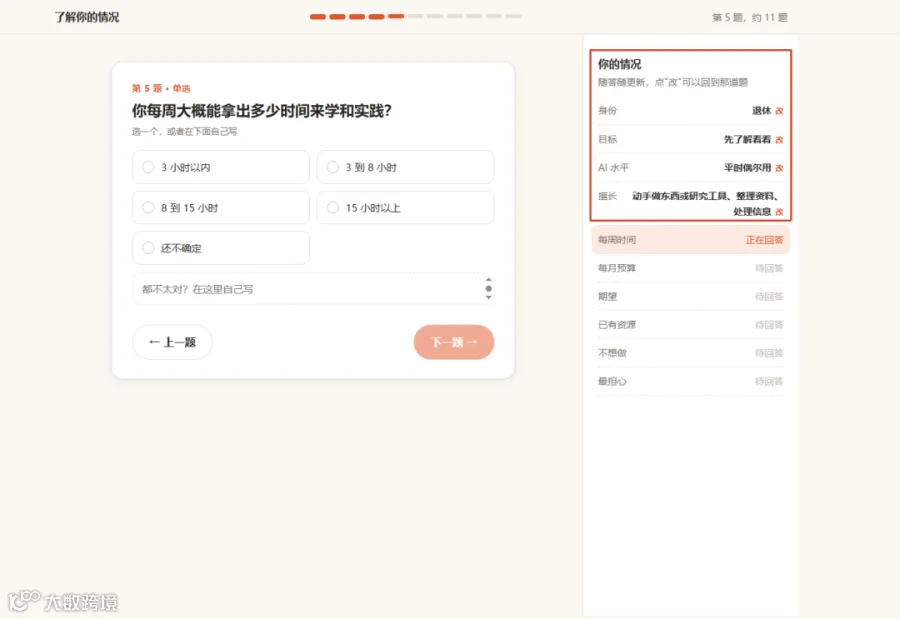The height and width of the screenshot is (619, 900).
Task: Click the "退休" answer value
Action: click(x=762, y=111)
